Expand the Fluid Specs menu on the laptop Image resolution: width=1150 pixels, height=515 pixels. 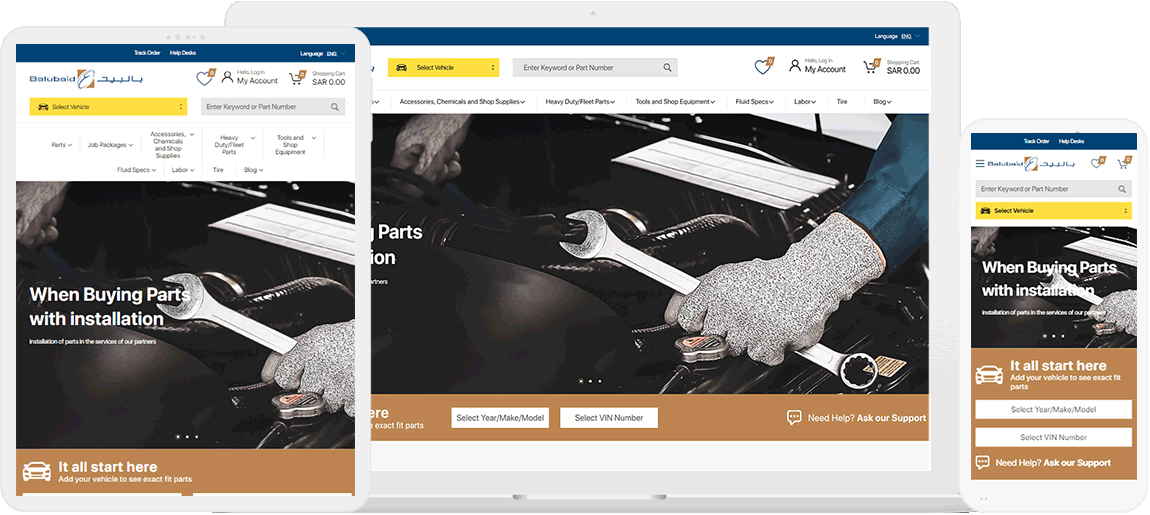pyautogui.click(x=755, y=102)
